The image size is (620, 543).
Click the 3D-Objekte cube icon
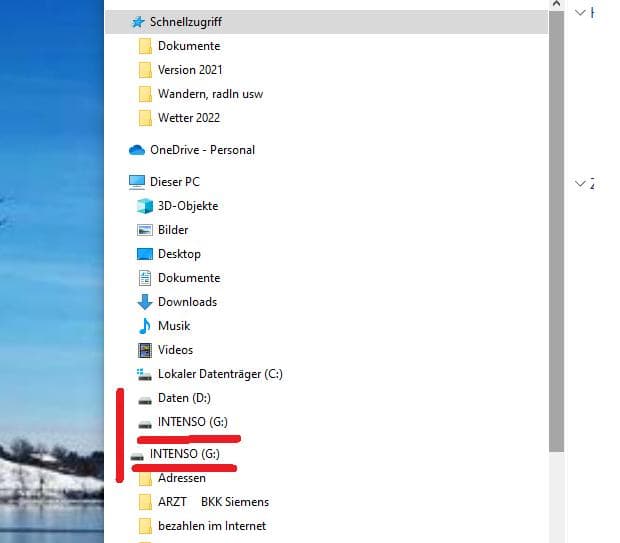click(145, 206)
